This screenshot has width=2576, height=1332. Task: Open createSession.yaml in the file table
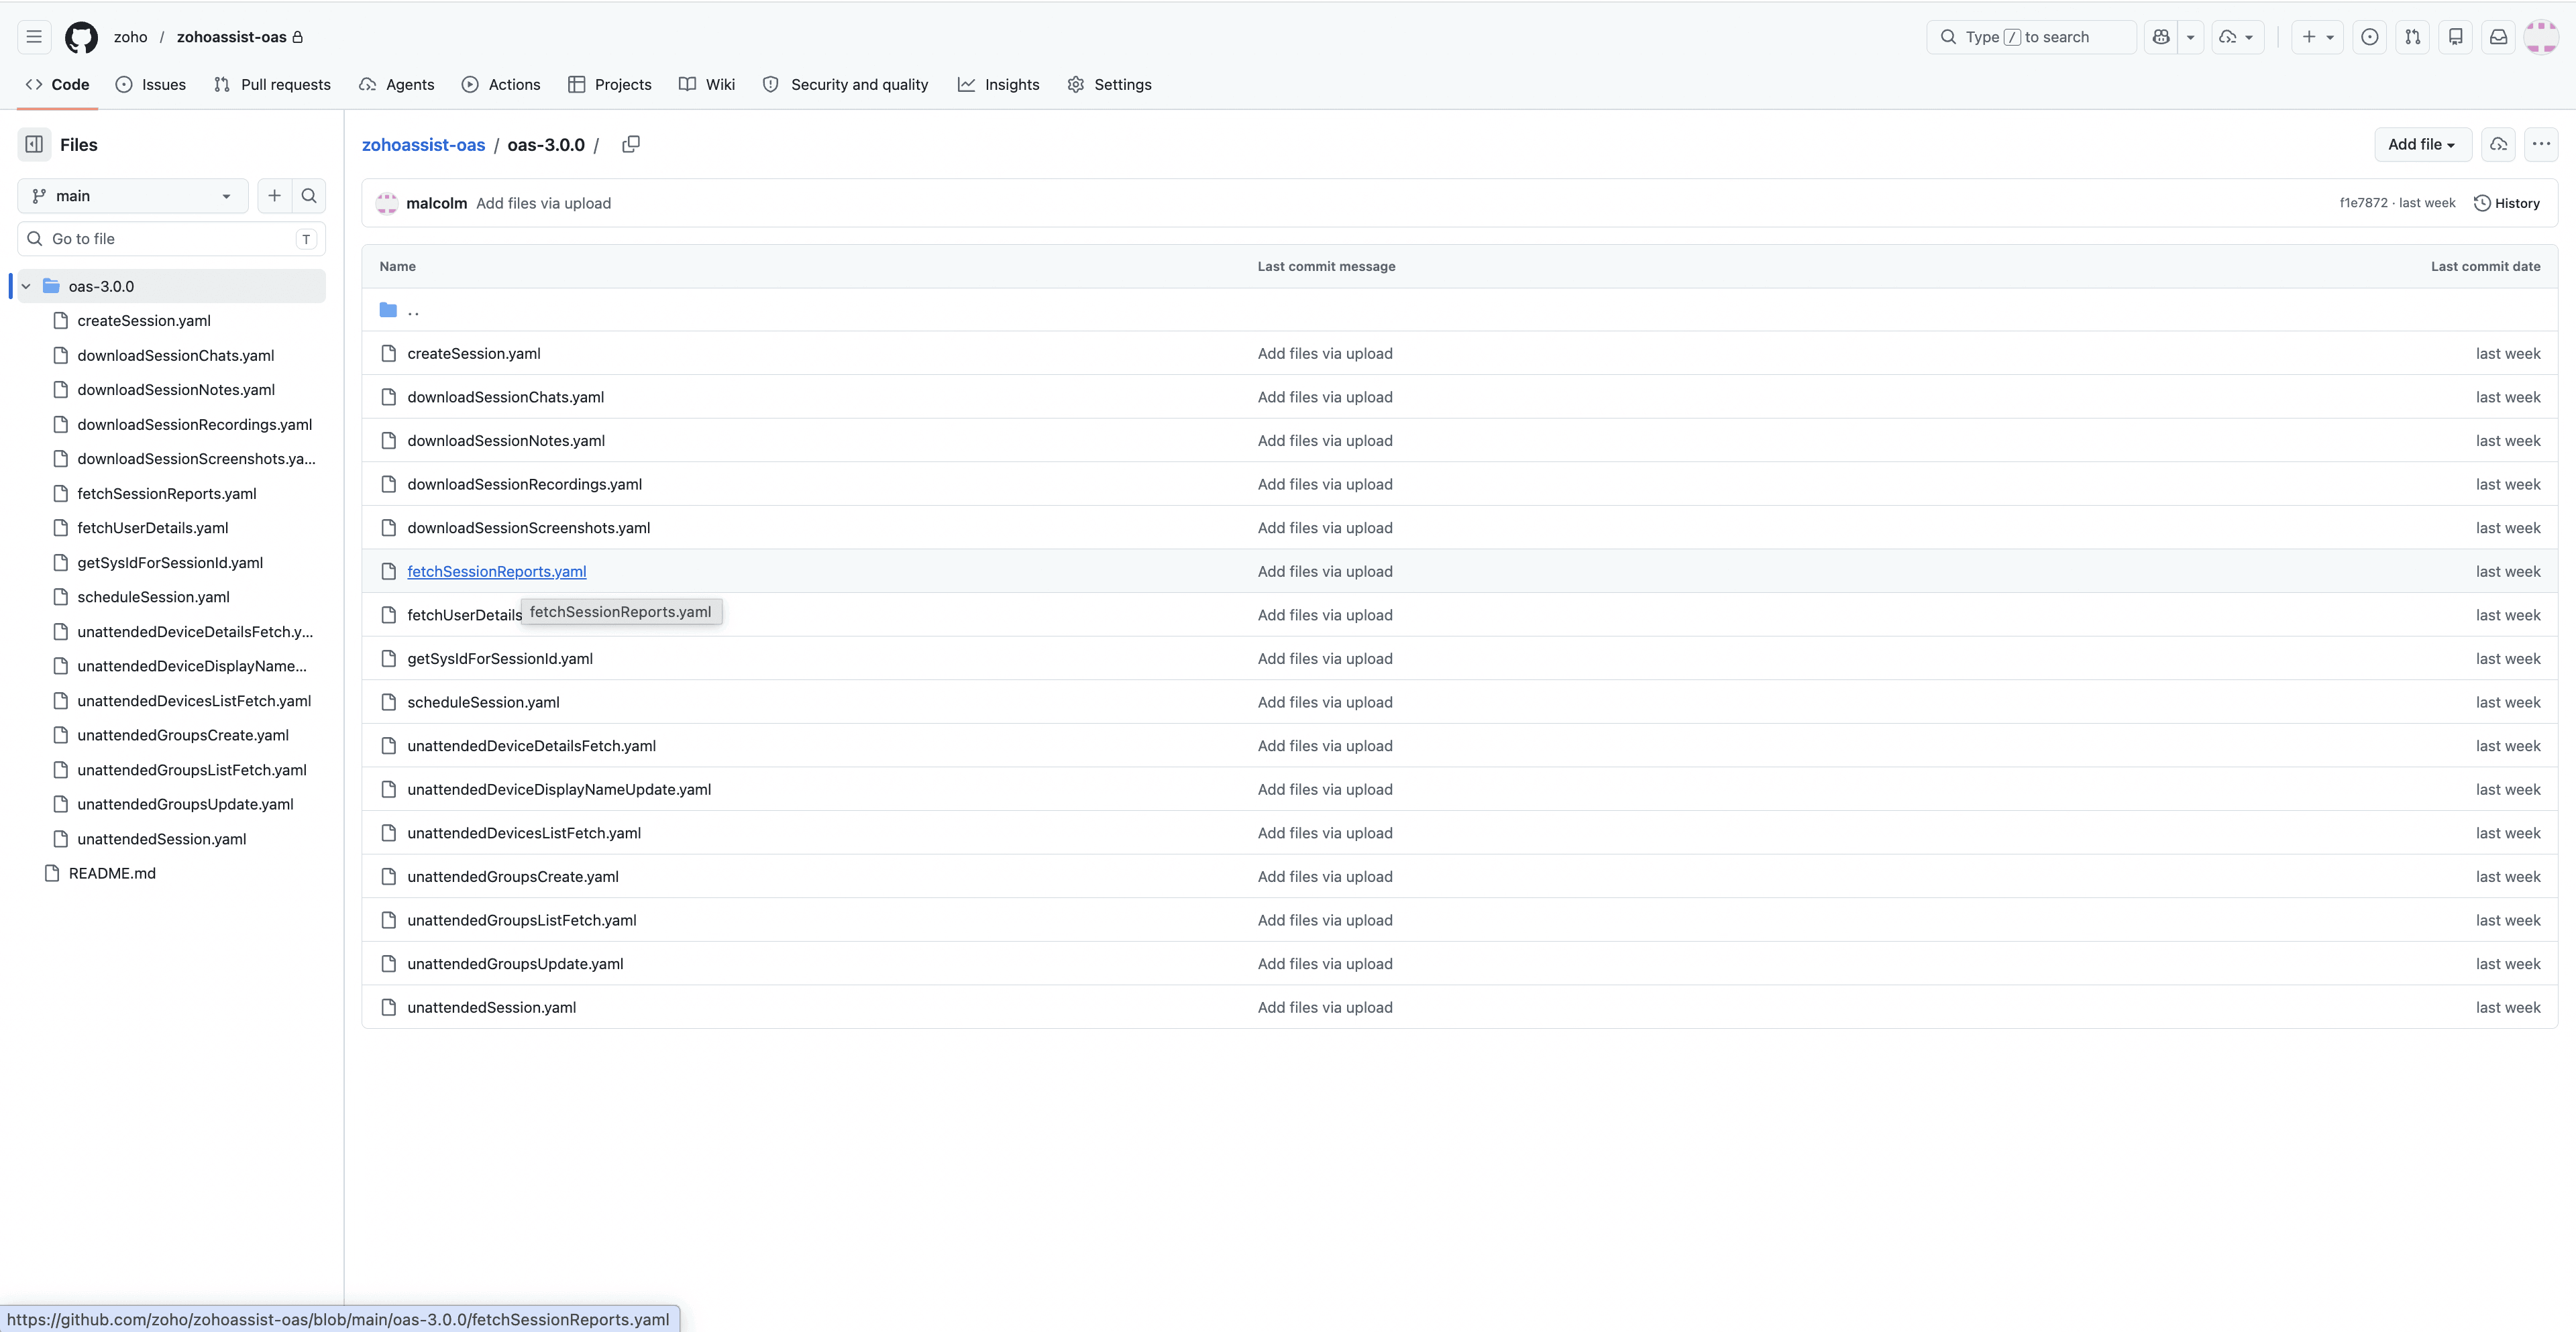pos(474,354)
